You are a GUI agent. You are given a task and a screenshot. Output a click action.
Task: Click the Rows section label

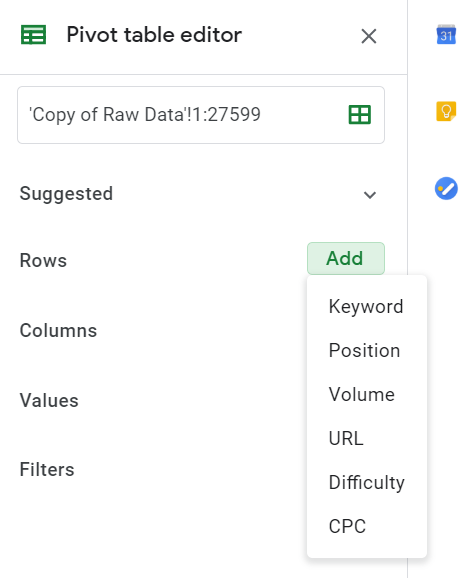pos(43,261)
